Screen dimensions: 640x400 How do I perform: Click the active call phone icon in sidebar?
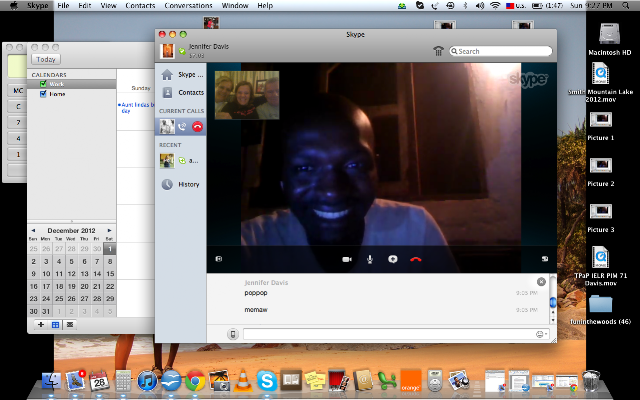pyautogui.click(x=182, y=127)
